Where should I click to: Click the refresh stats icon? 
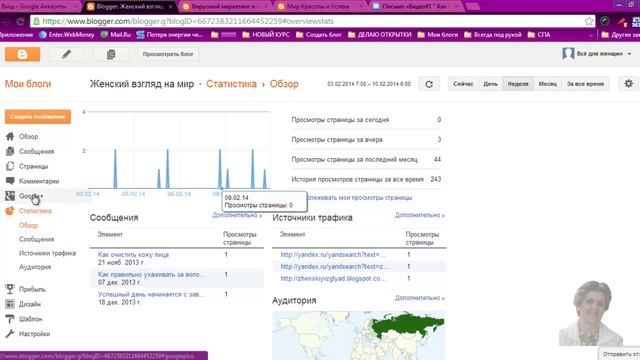(429, 84)
